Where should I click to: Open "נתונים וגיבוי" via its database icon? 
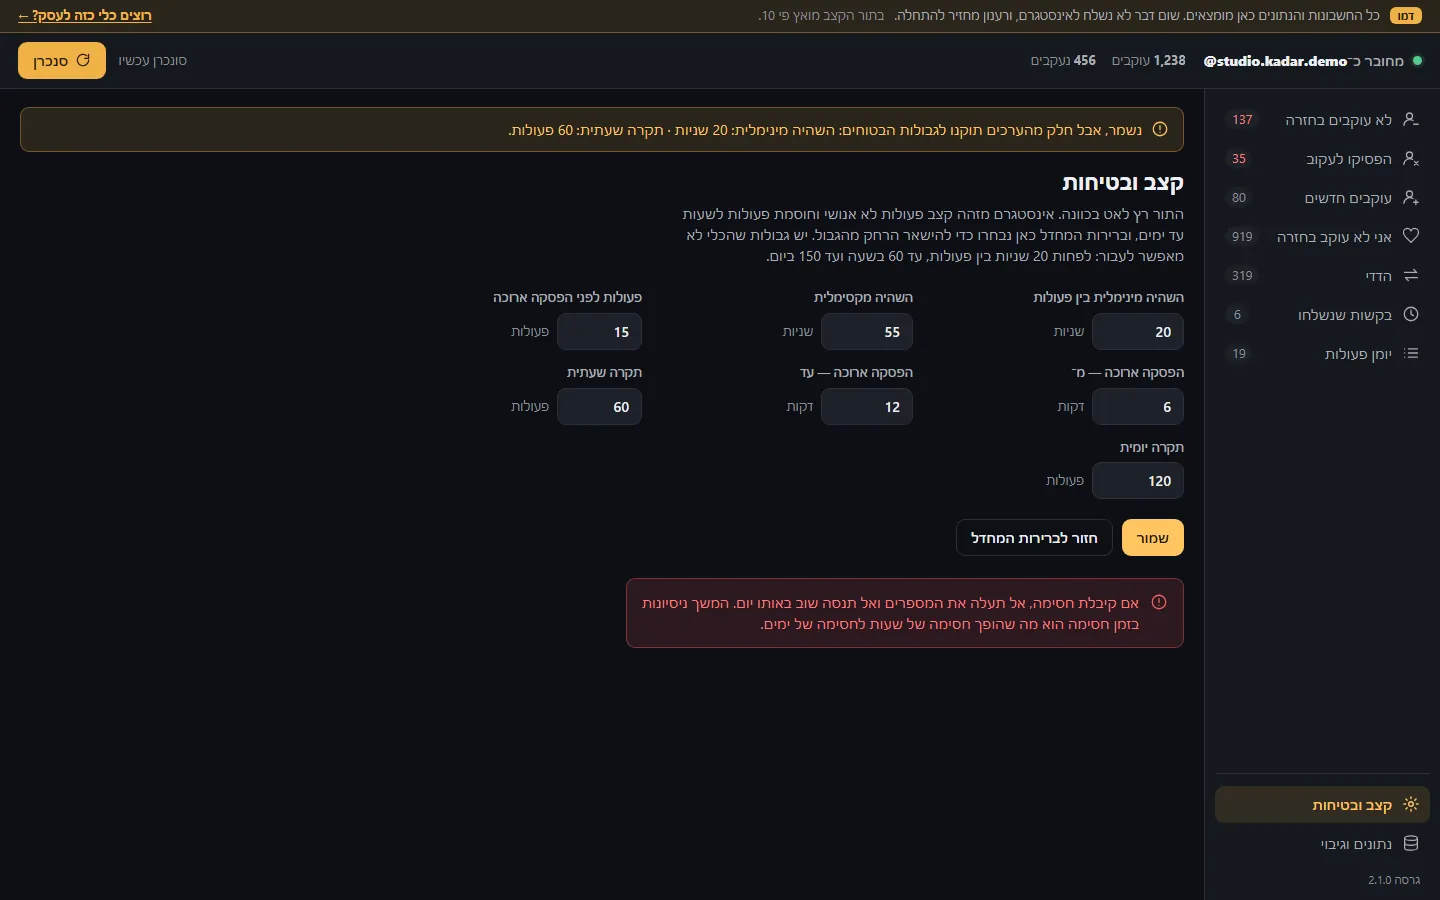tap(1411, 844)
